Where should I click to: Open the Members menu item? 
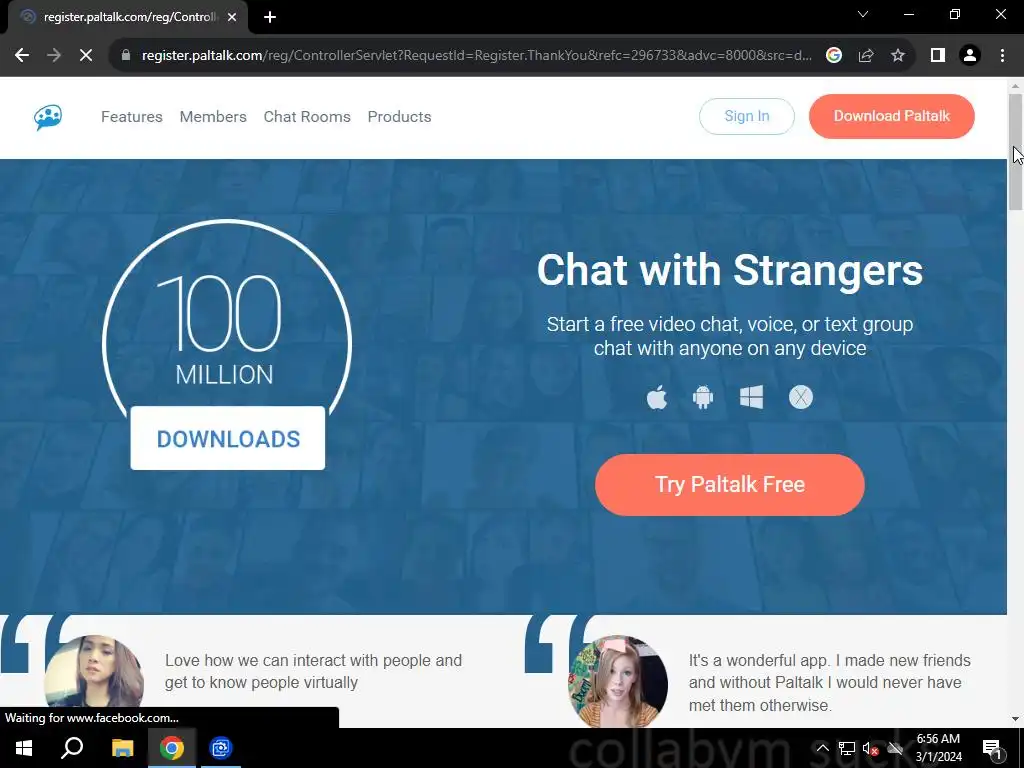coord(213,117)
